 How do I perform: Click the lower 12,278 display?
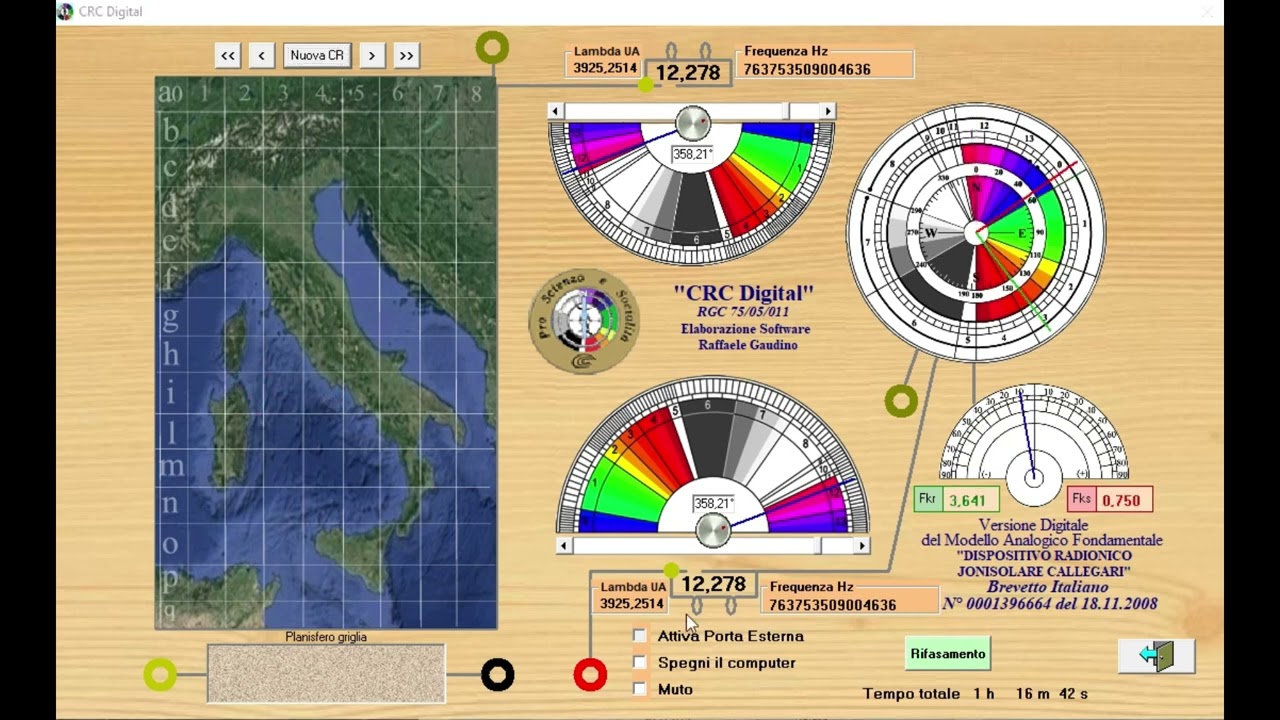coord(713,584)
